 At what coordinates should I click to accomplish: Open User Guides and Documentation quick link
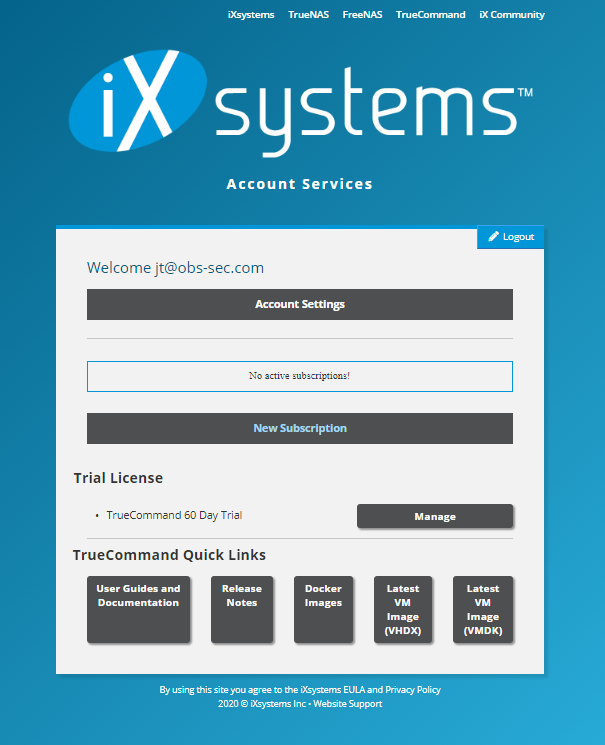138,609
